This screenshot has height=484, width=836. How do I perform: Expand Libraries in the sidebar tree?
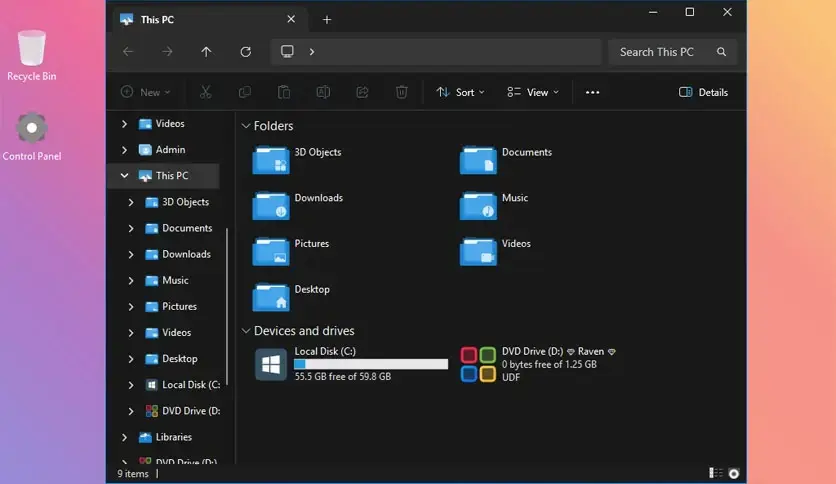tap(124, 437)
